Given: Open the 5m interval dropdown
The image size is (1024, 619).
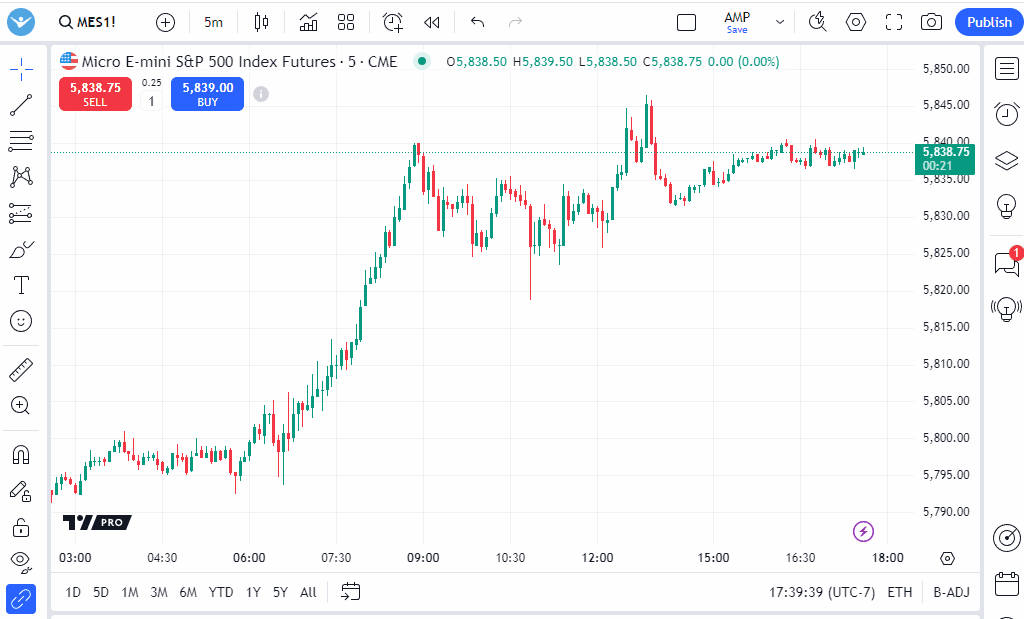Looking at the screenshot, I should [x=214, y=22].
